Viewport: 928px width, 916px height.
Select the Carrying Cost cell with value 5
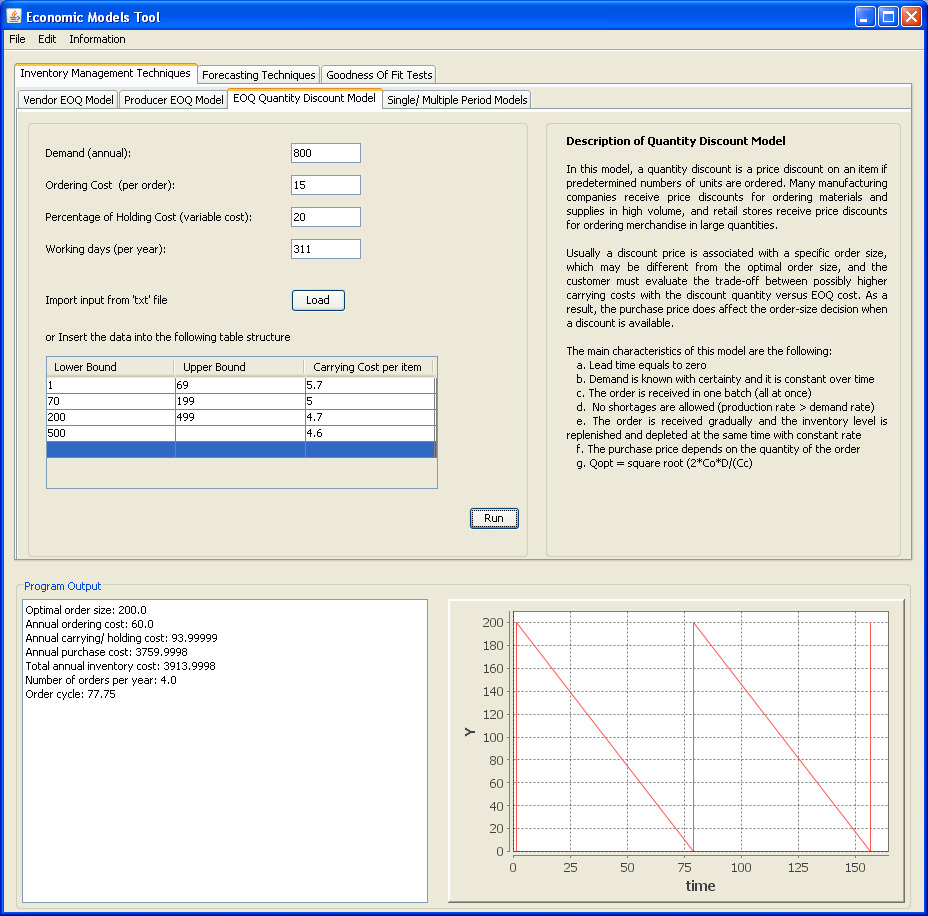(370, 401)
